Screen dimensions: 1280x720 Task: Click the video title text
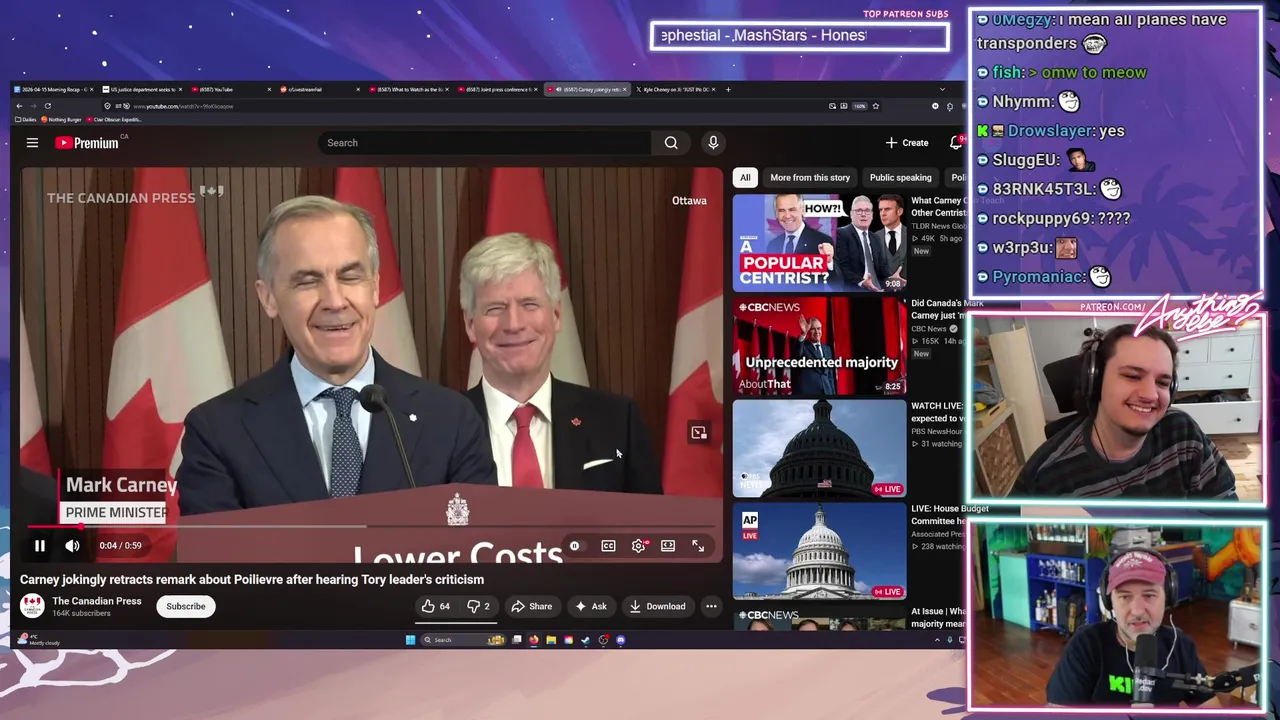click(252, 580)
